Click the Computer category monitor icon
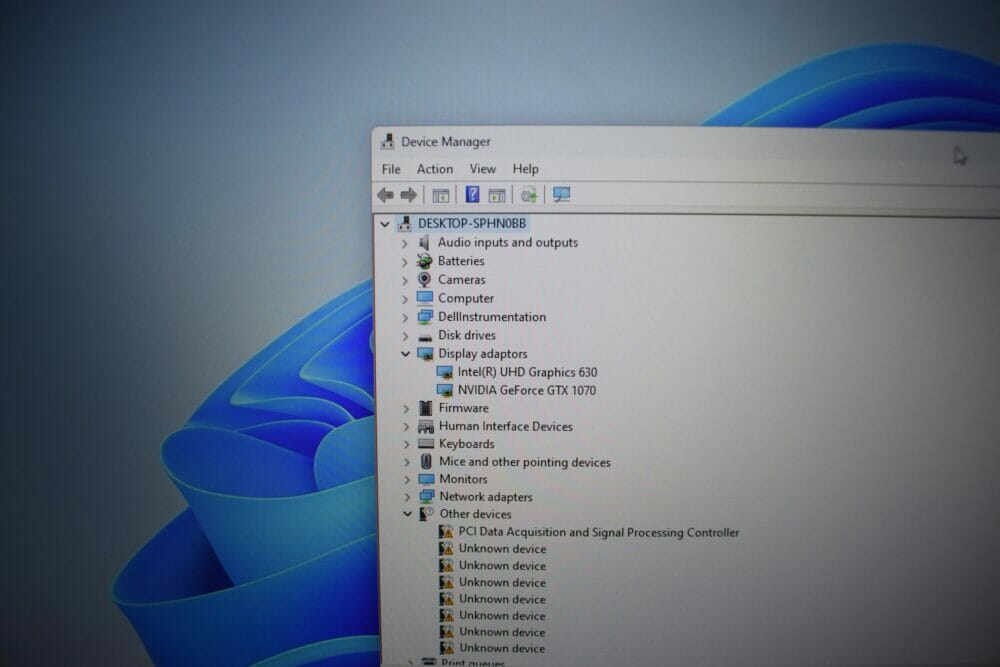 pos(425,298)
